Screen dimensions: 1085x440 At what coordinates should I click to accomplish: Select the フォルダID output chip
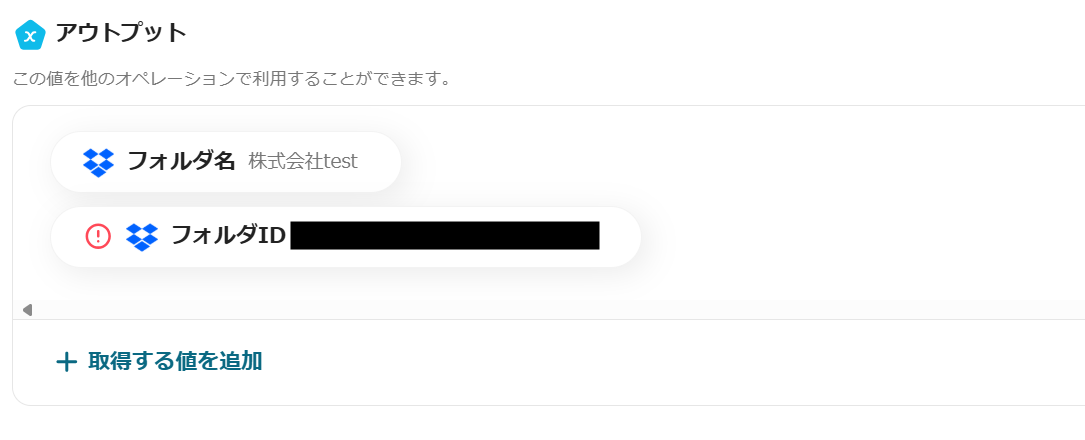pyautogui.click(x=346, y=237)
